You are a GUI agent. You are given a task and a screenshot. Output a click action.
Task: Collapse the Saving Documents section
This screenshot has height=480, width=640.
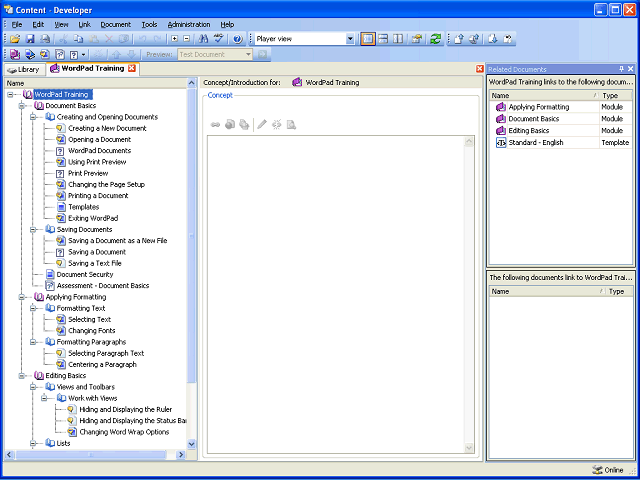[33, 230]
